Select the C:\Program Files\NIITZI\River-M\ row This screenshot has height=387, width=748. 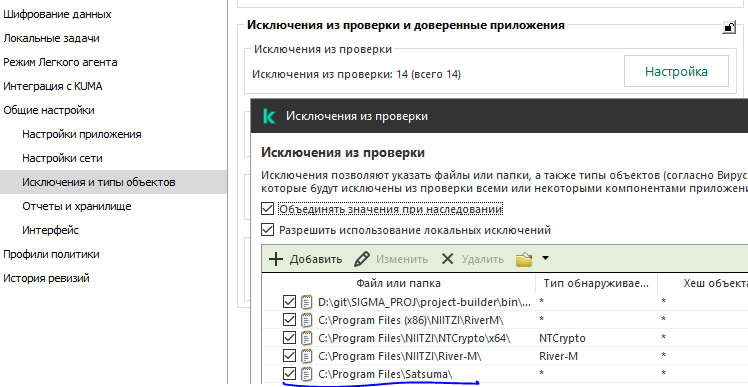coord(505,356)
